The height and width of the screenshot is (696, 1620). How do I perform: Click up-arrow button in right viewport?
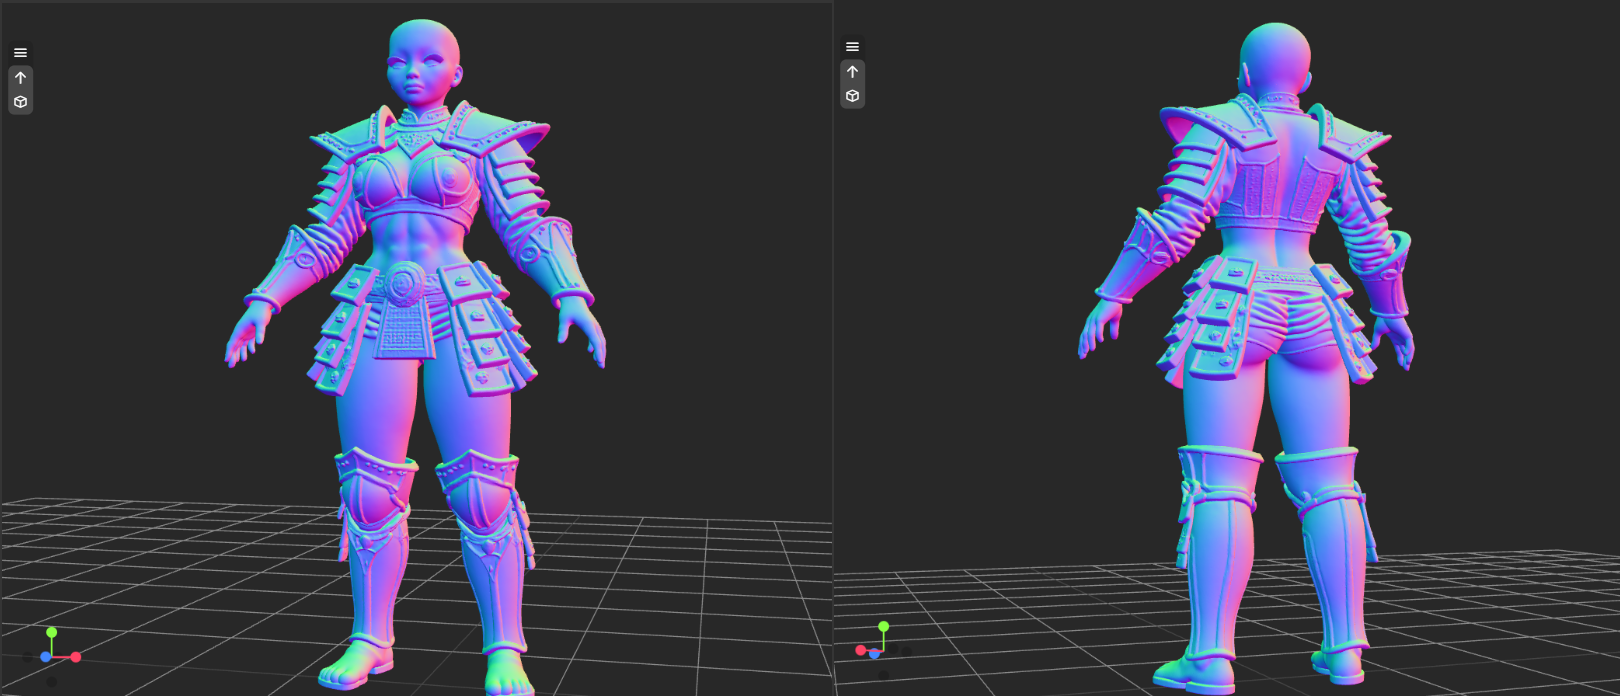pyautogui.click(x=852, y=72)
